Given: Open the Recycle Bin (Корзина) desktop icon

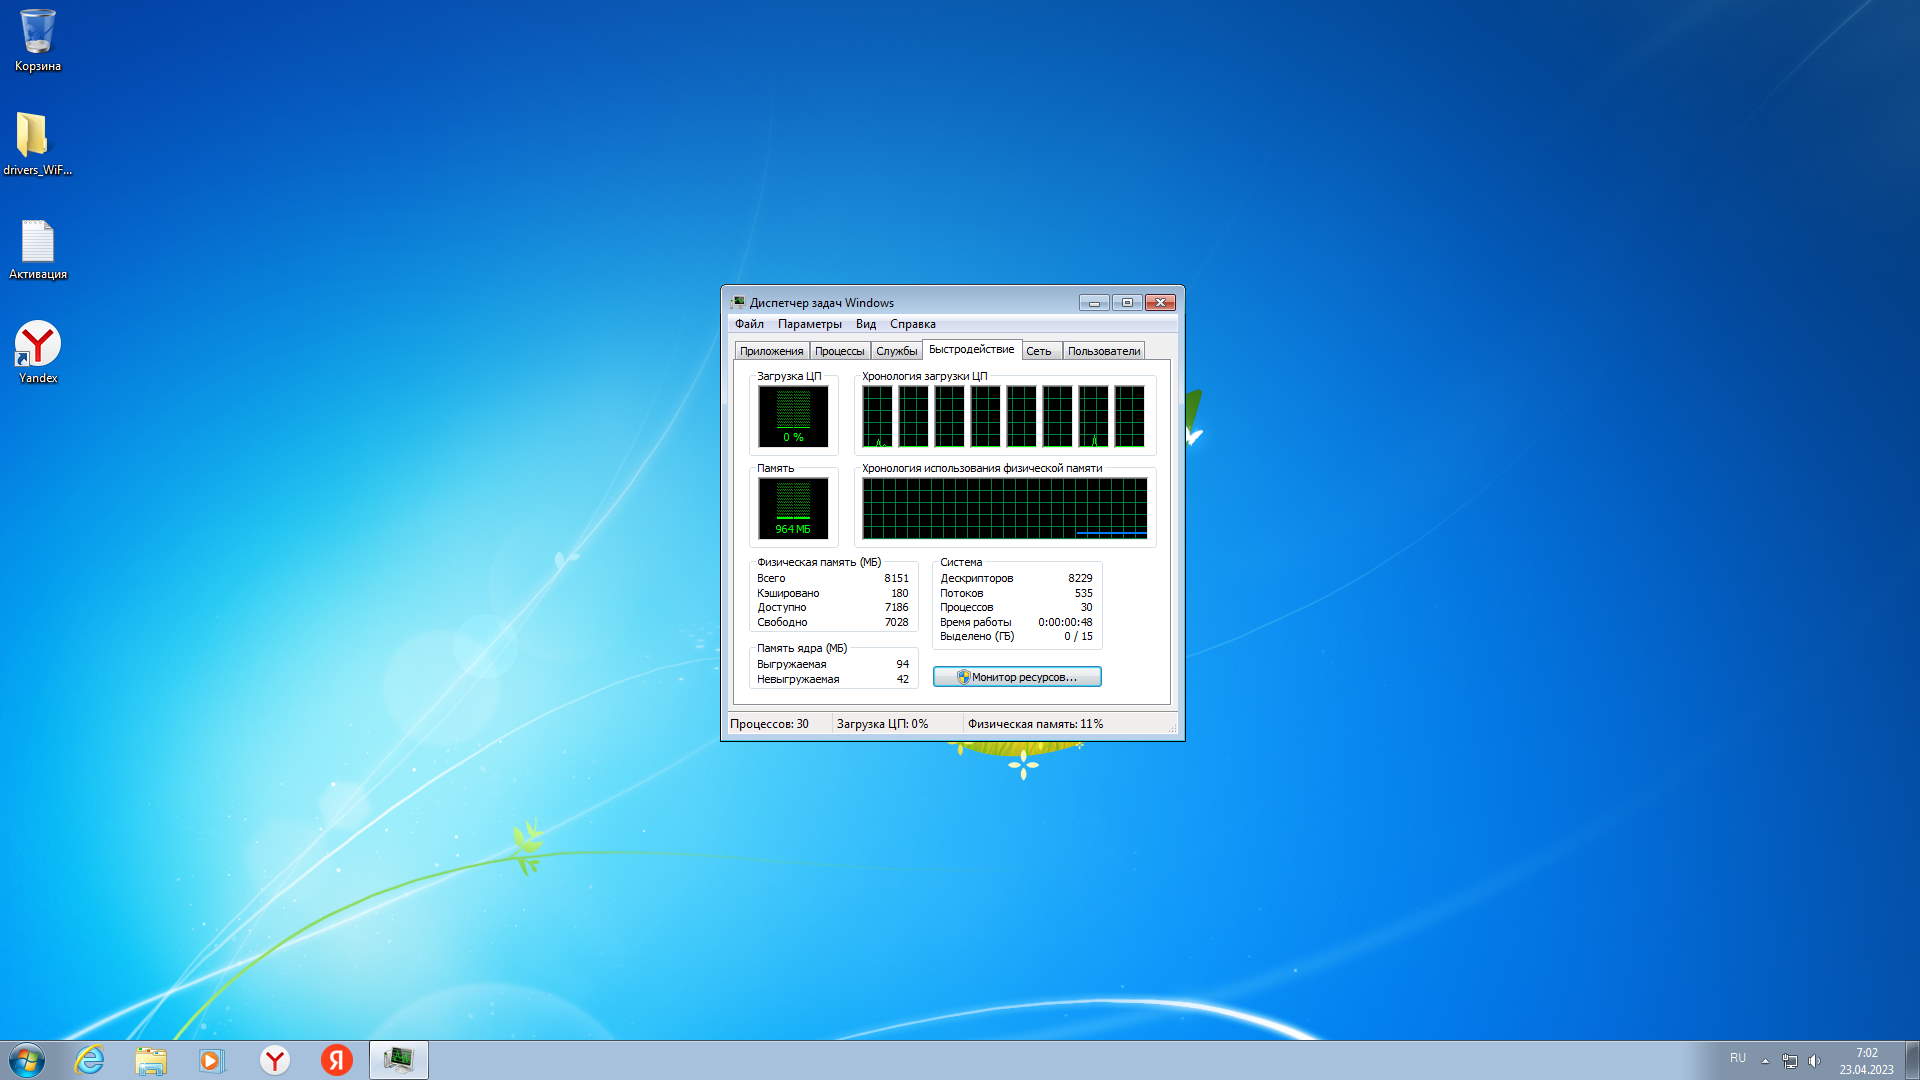Looking at the screenshot, I should click(x=38, y=40).
